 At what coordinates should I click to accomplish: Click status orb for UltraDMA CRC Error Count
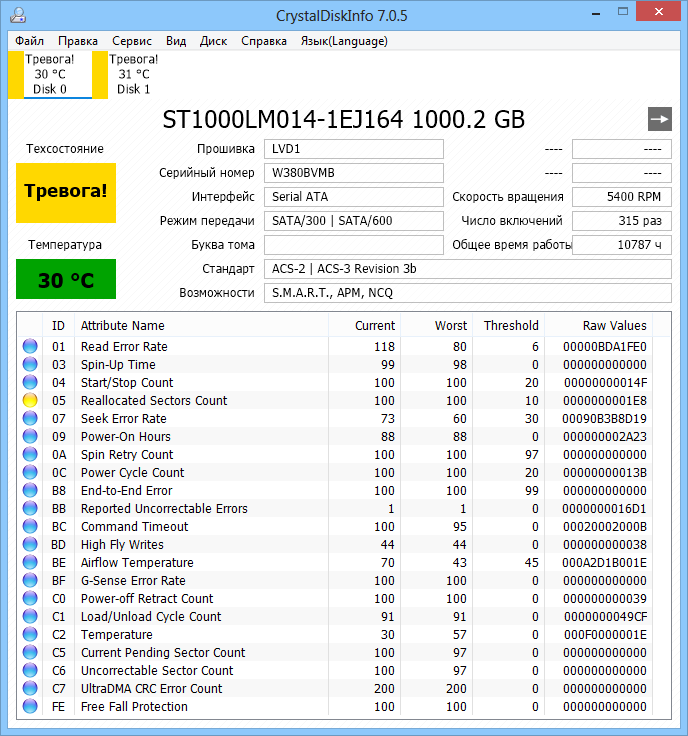(30, 688)
